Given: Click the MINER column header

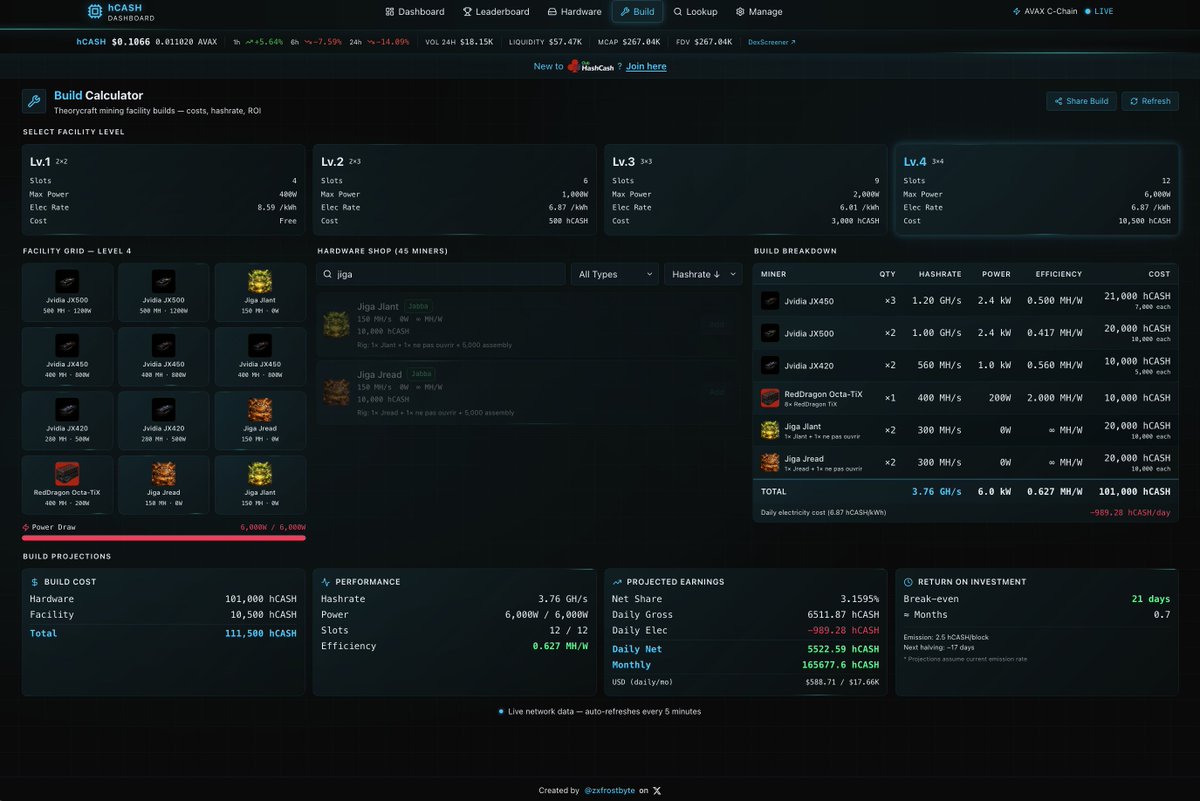Looking at the screenshot, I should (774, 274).
